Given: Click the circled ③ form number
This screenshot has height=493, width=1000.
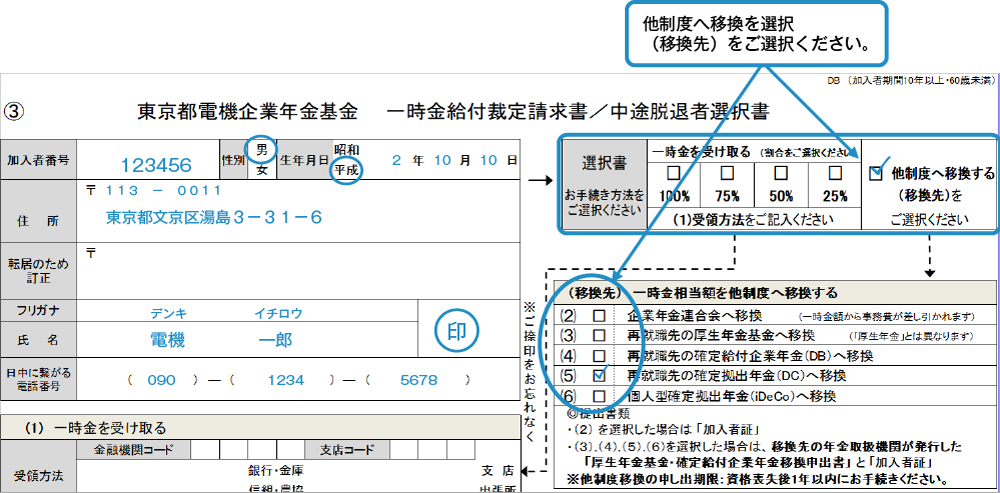Looking at the screenshot, I should (14, 112).
